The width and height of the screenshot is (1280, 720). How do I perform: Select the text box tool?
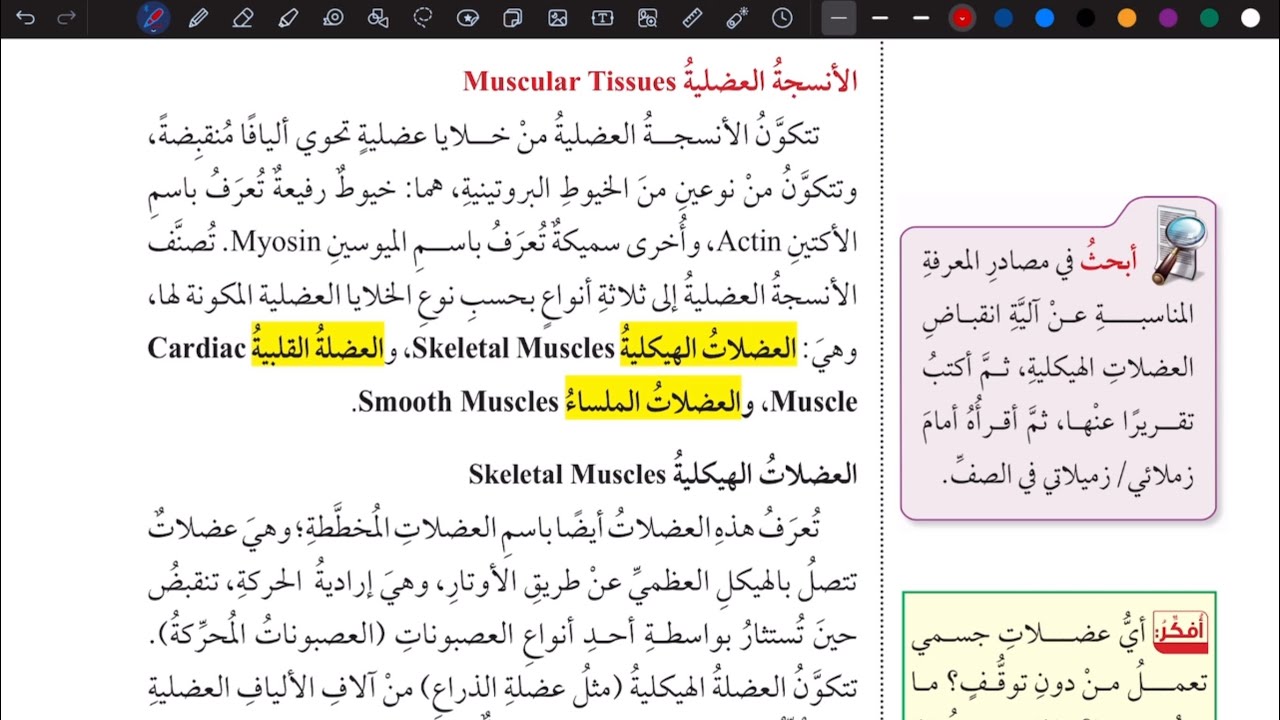(602, 18)
